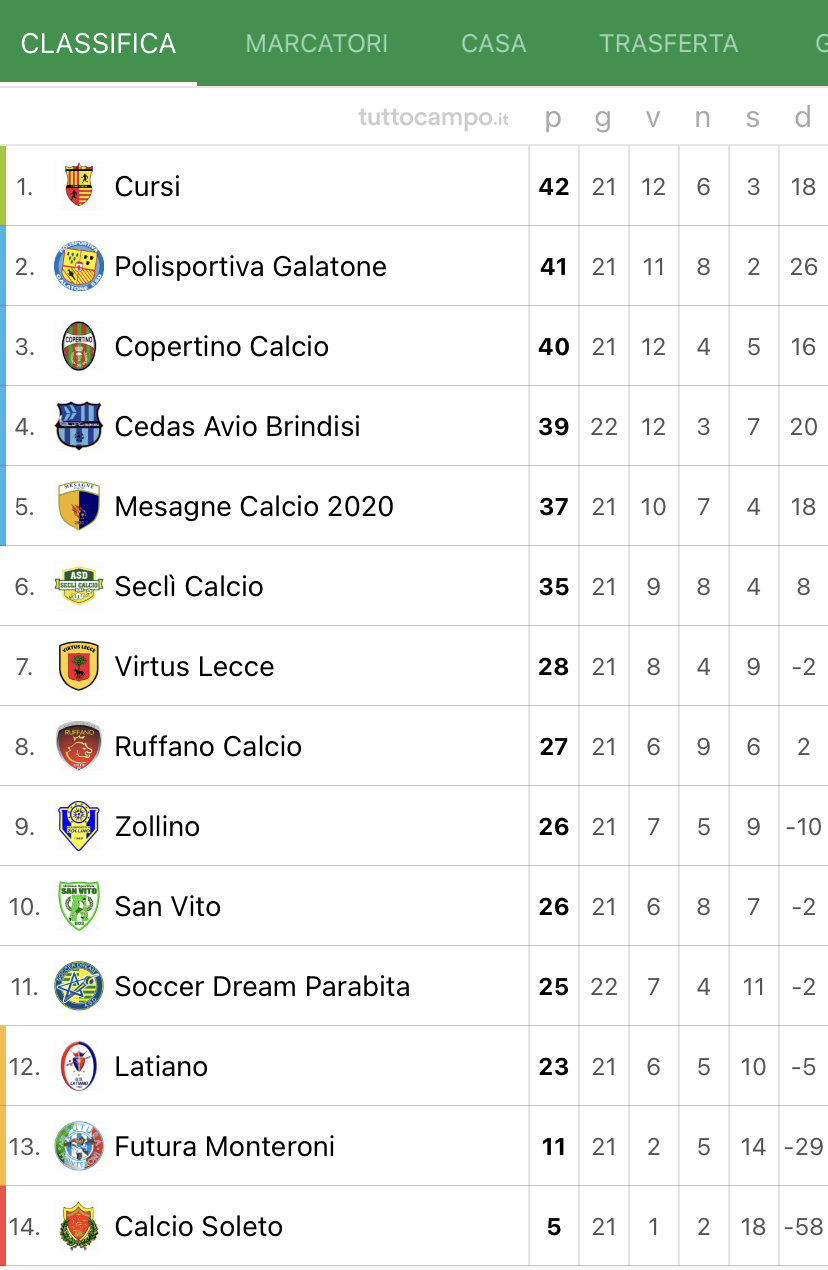This screenshot has height=1270, width=828.
Task: Tap the Virtus Lecce shield icon
Action: [x=79, y=666]
